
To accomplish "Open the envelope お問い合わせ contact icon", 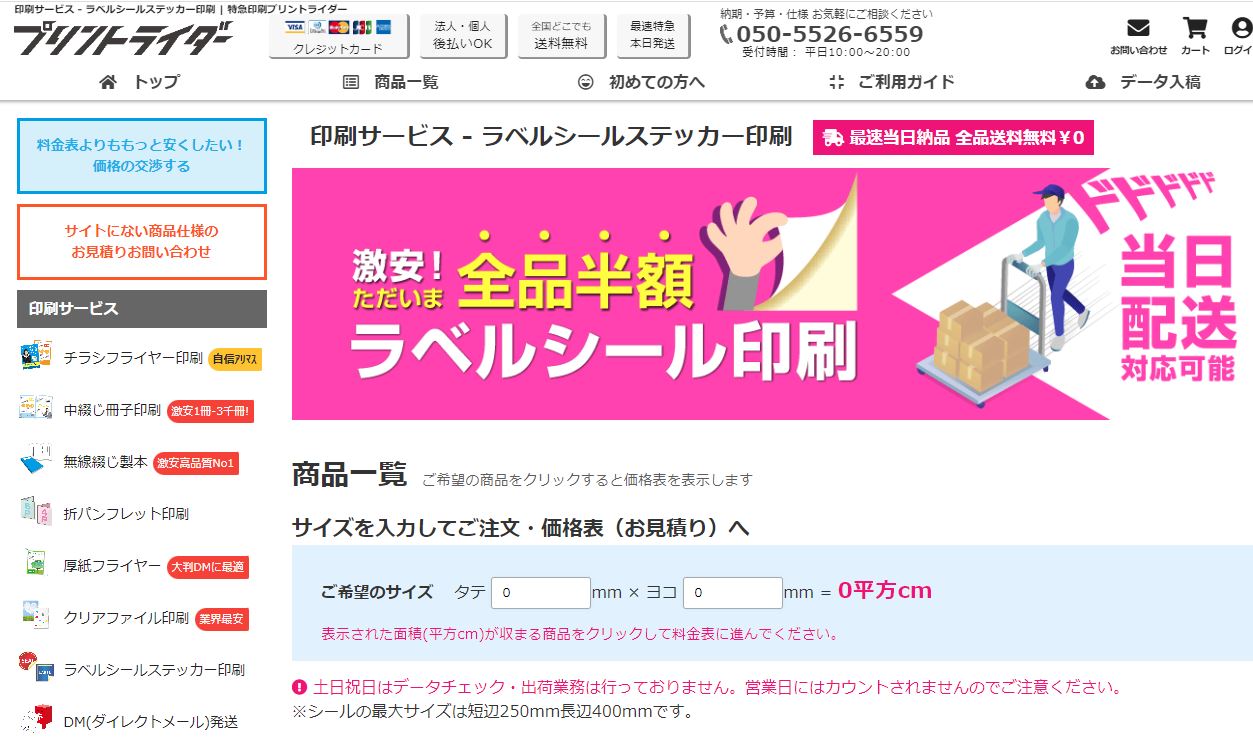I will click(x=1138, y=28).
